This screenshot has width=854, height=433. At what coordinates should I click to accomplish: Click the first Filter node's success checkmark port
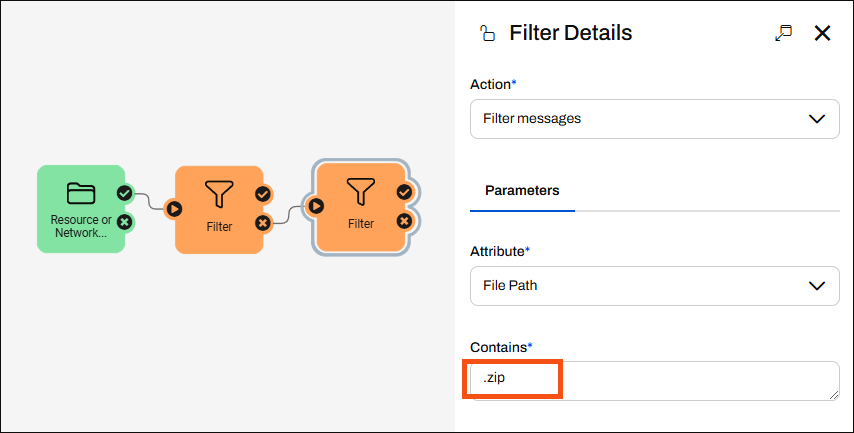[x=262, y=194]
